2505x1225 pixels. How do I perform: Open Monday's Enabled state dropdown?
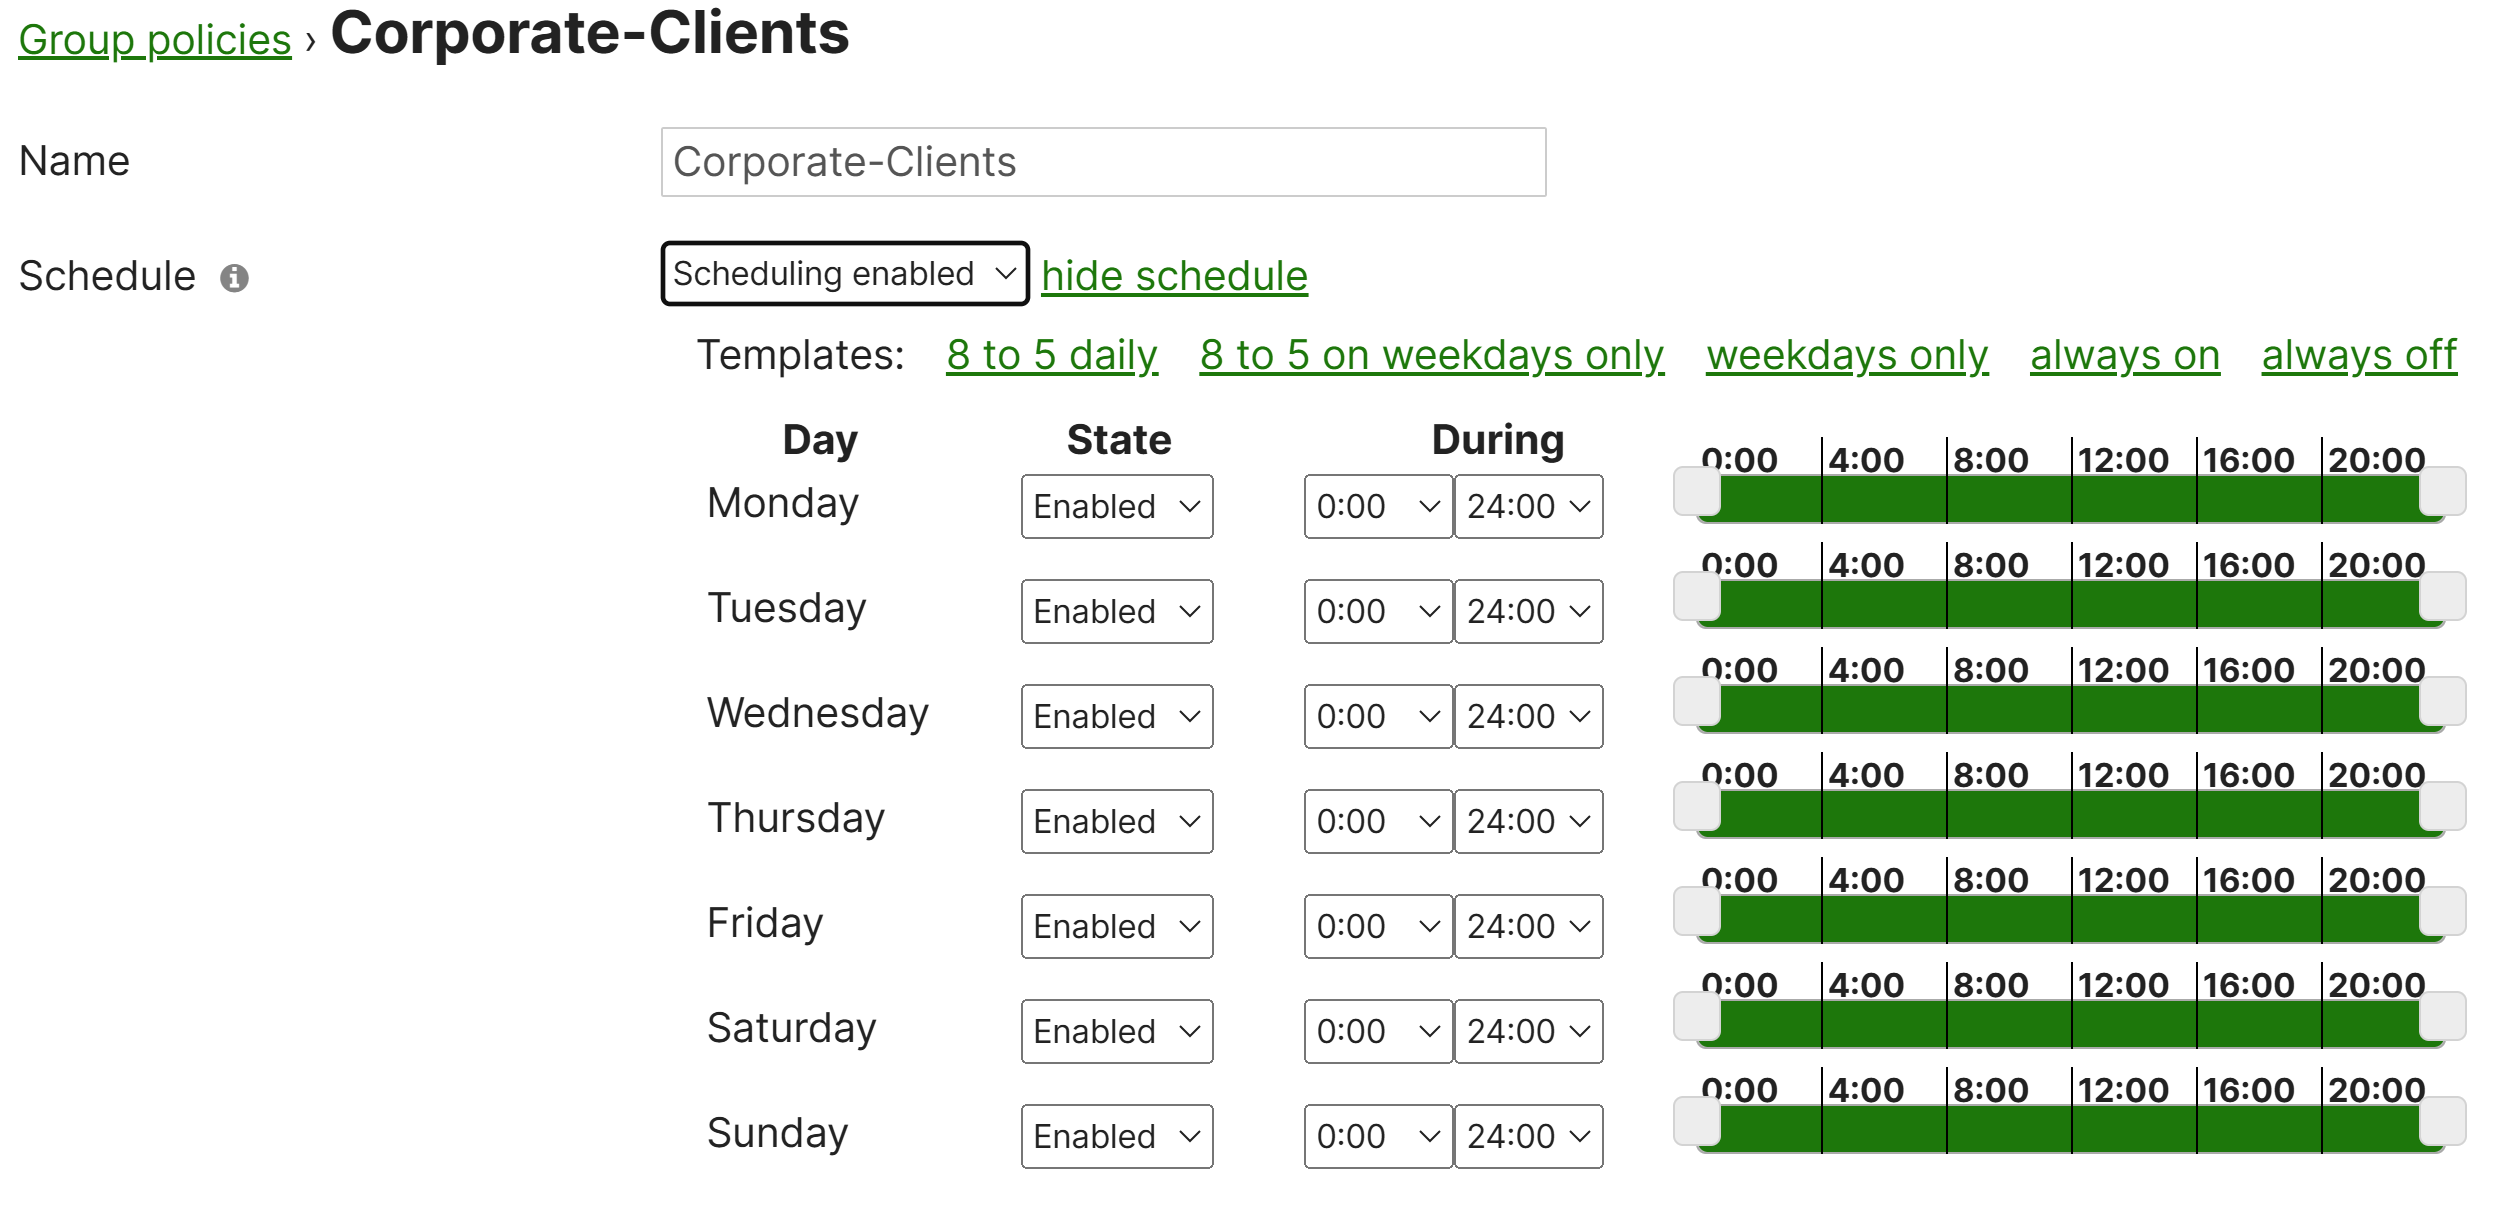coord(1117,506)
